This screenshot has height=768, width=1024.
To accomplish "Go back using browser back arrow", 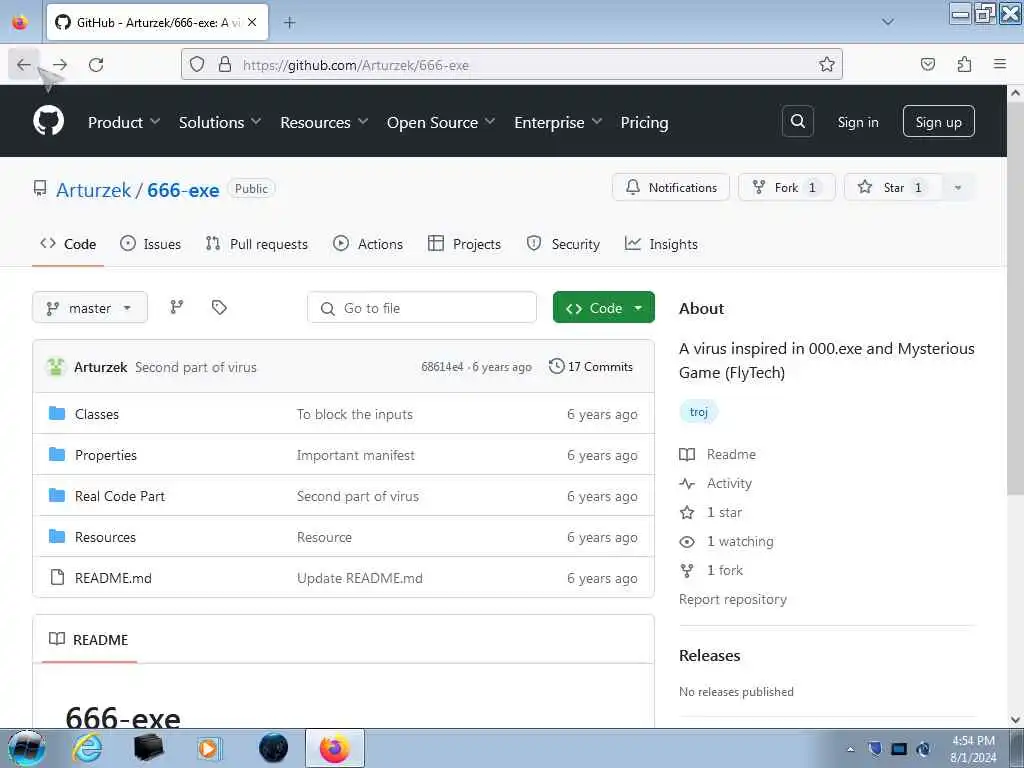I will (24, 65).
